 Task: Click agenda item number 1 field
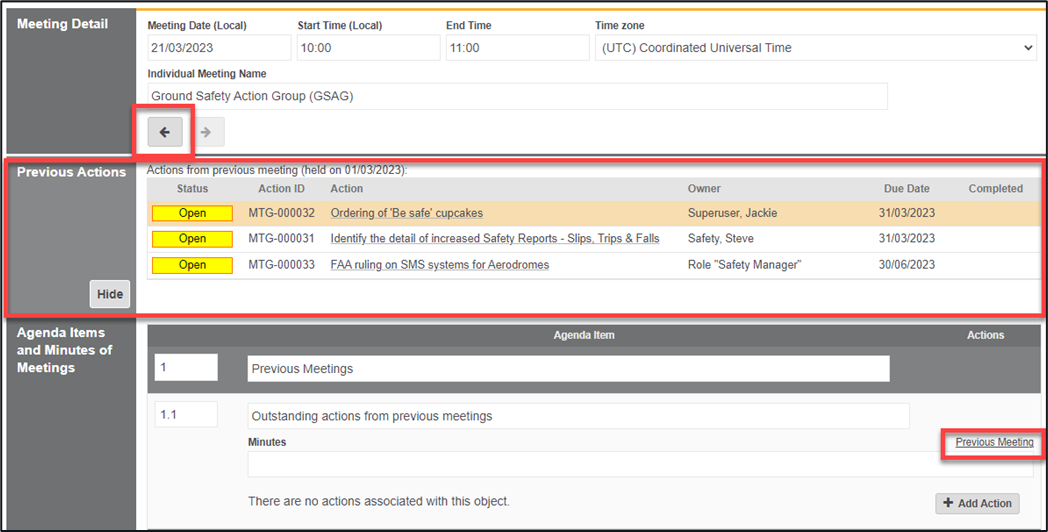pos(186,367)
